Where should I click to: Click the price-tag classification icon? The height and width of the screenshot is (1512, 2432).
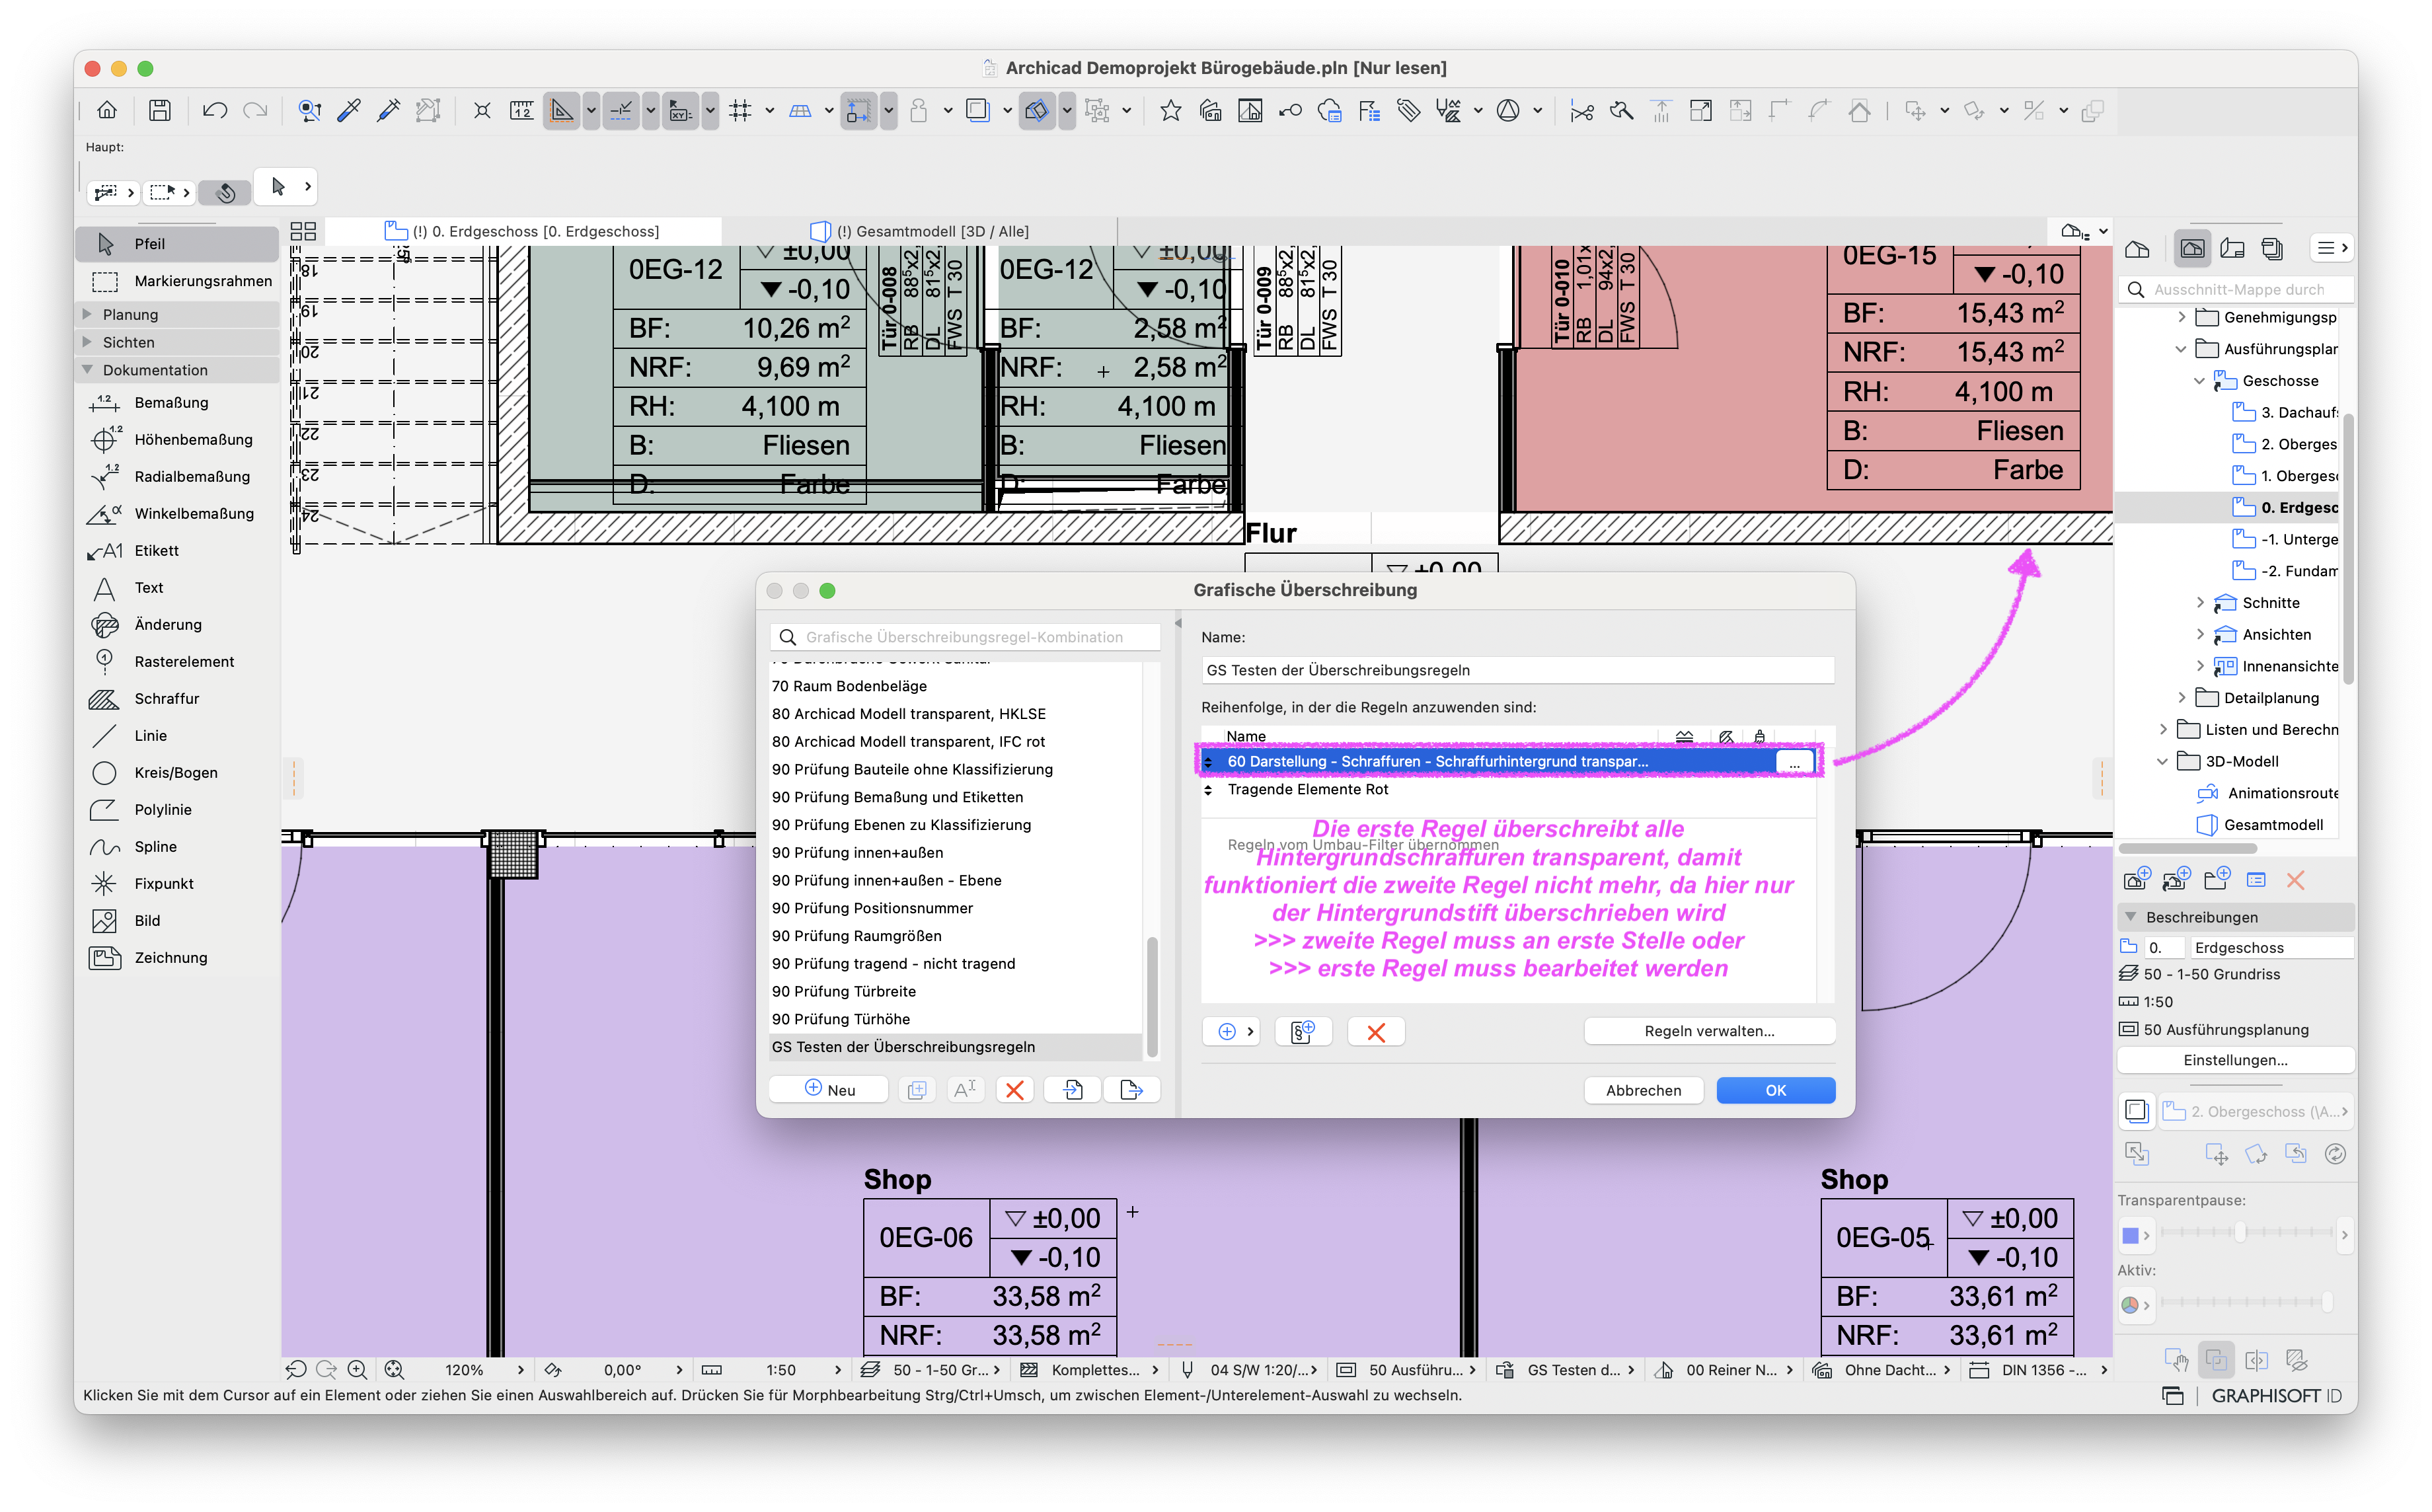coord(1409,110)
